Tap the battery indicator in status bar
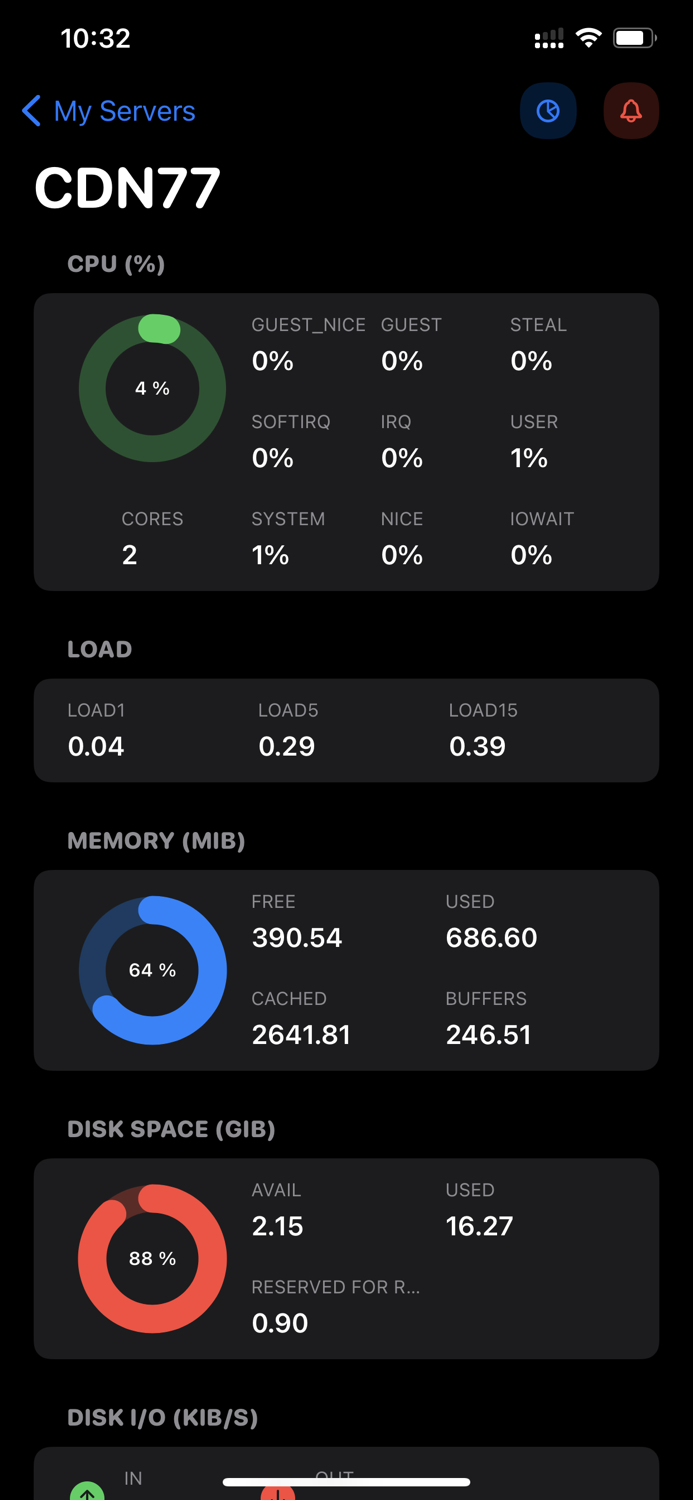 click(x=634, y=37)
